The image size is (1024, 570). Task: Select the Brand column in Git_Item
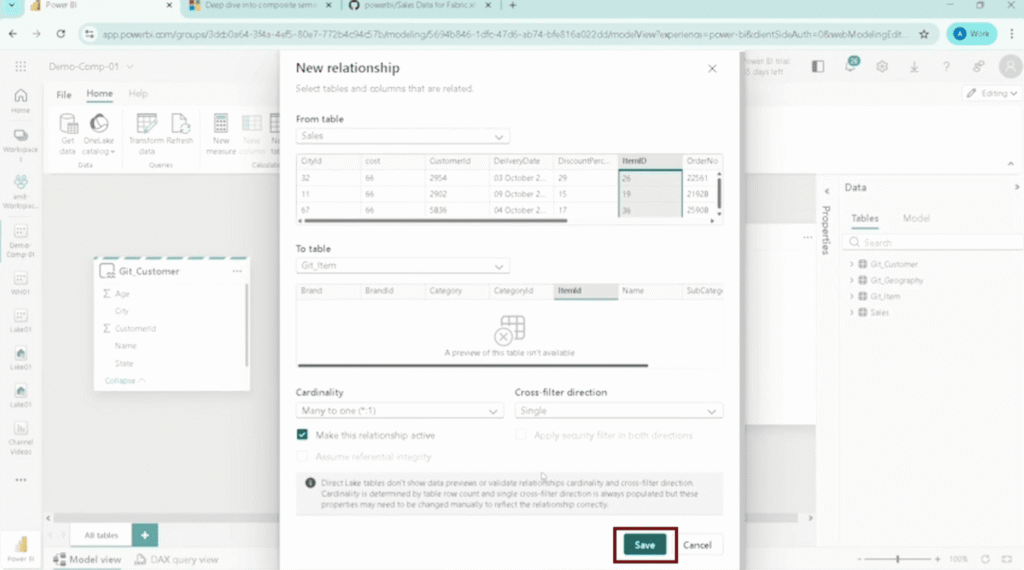pyautogui.click(x=328, y=291)
